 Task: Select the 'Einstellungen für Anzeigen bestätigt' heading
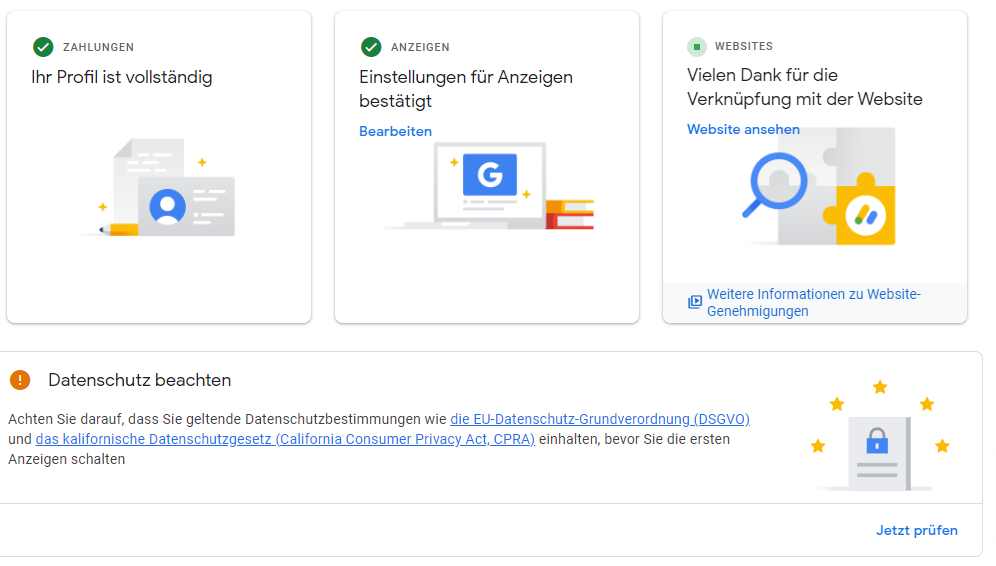466,89
